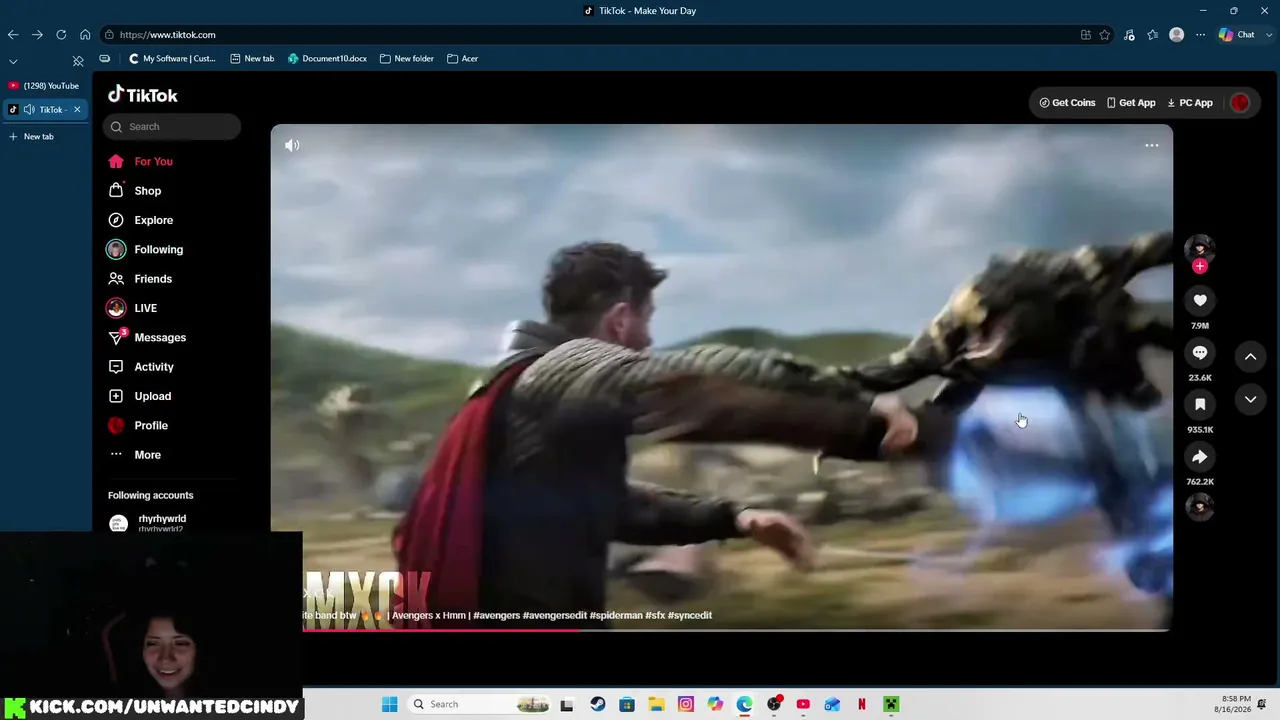The width and height of the screenshot is (1280, 720).
Task: Like the video with heart icon
Action: pyautogui.click(x=1200, y=301)
